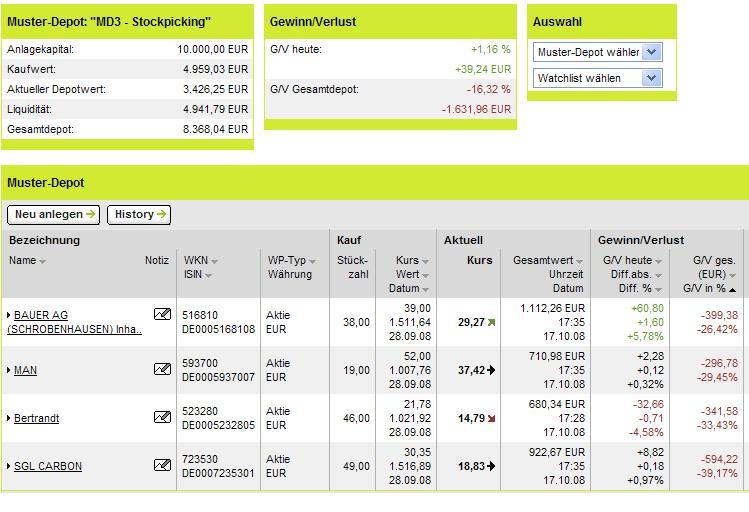Open the Muster-Depot wählen dropdown
The height and width of the screenshot is (512, 749).
pos(651,52)
